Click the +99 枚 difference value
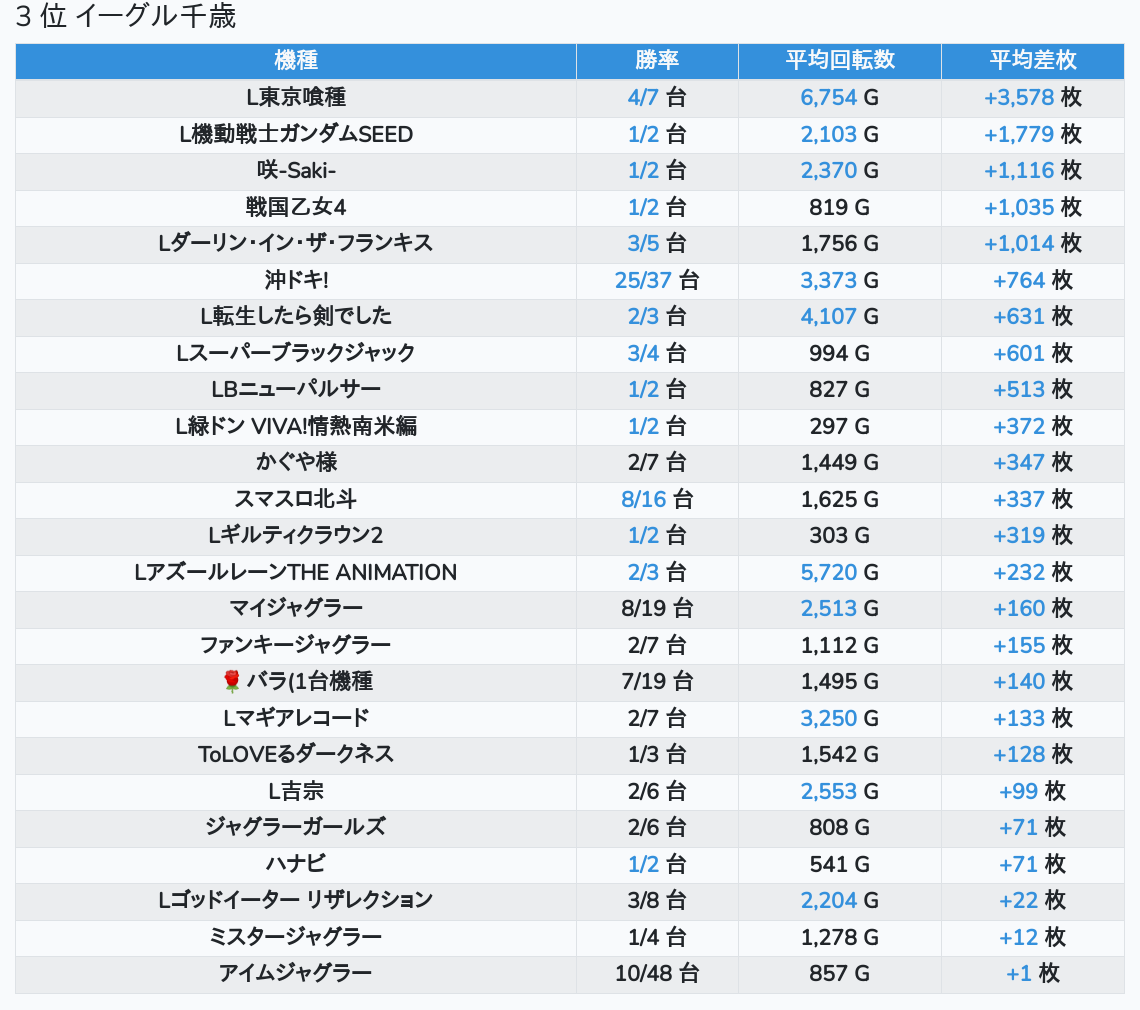The height and width of the screenshot is (1010, 1140). coord(1032,791)
